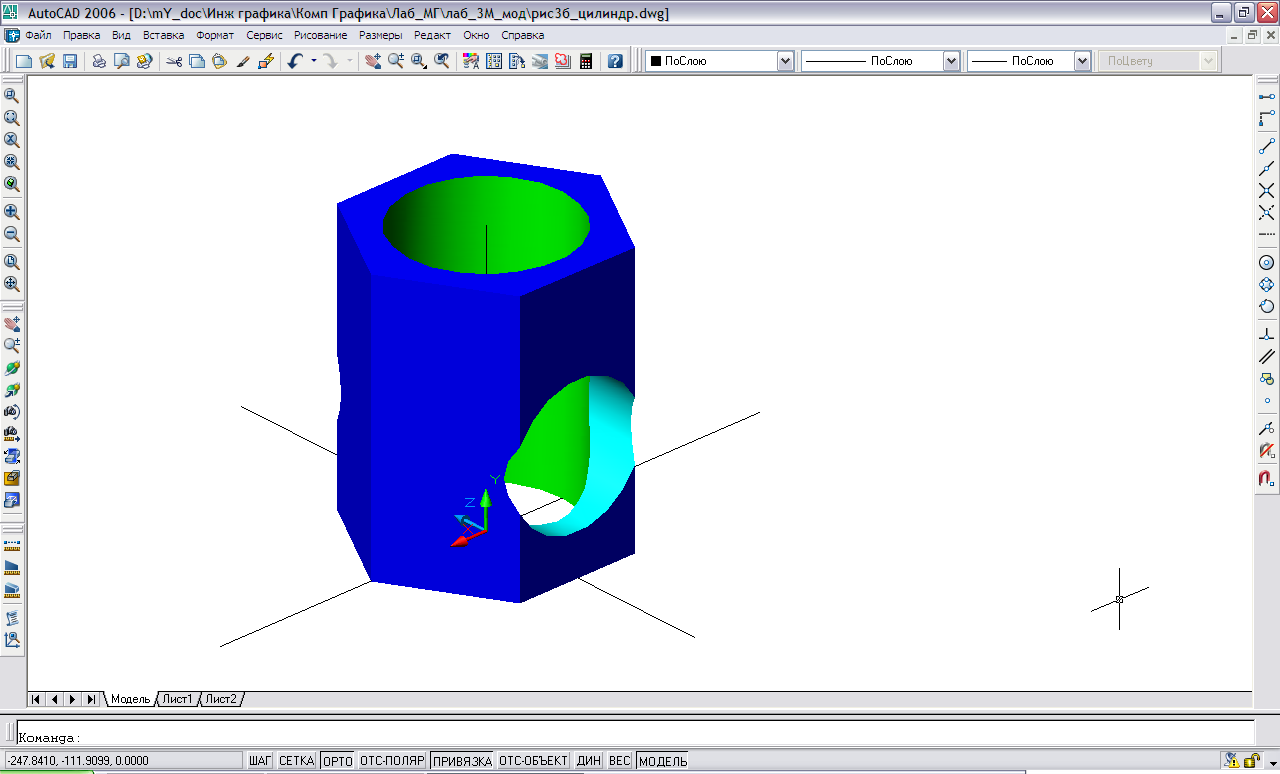
Task: Select the Snap to Parallel icon
Action: pos(1266,356)
